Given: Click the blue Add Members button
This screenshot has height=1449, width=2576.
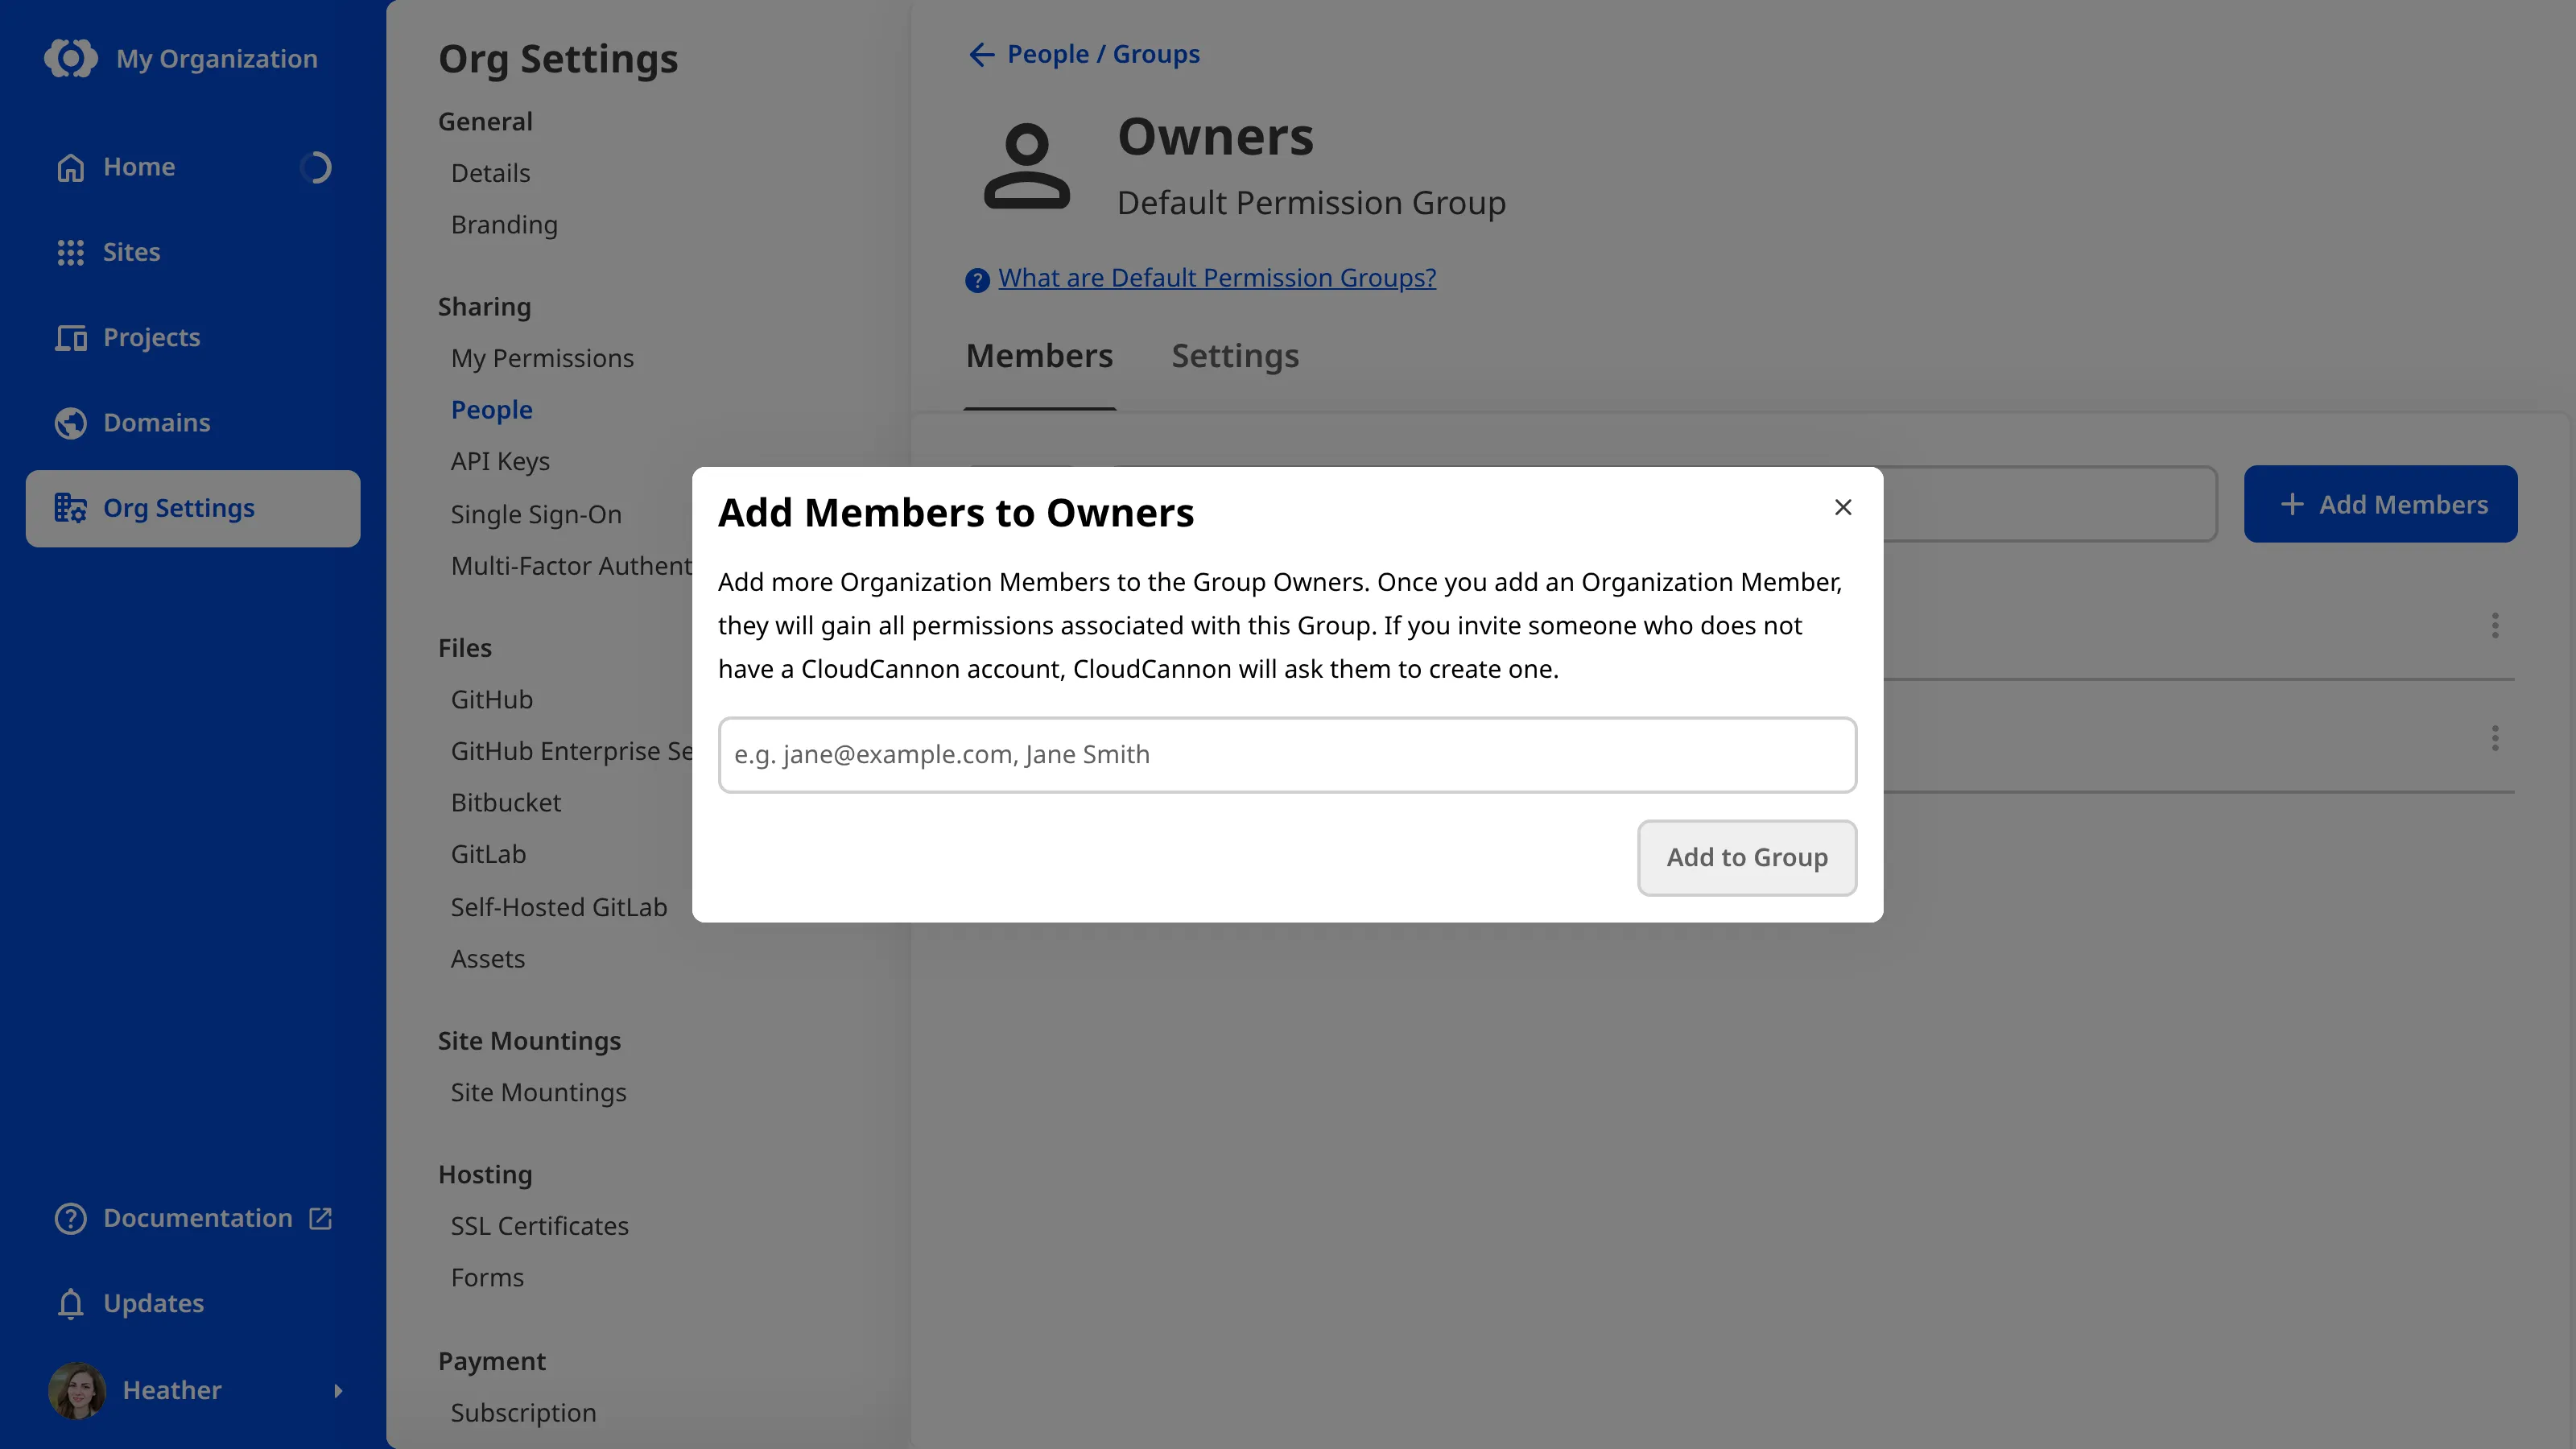Looking at the screenshot, I should (x=2380, y=504).
